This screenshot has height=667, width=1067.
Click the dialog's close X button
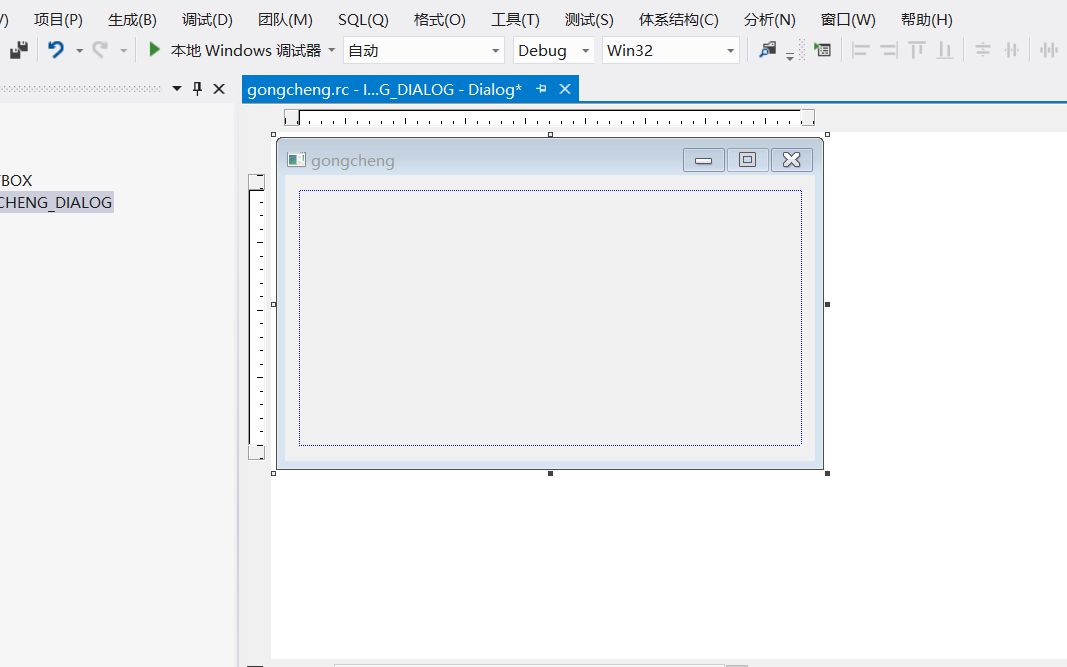791,160
